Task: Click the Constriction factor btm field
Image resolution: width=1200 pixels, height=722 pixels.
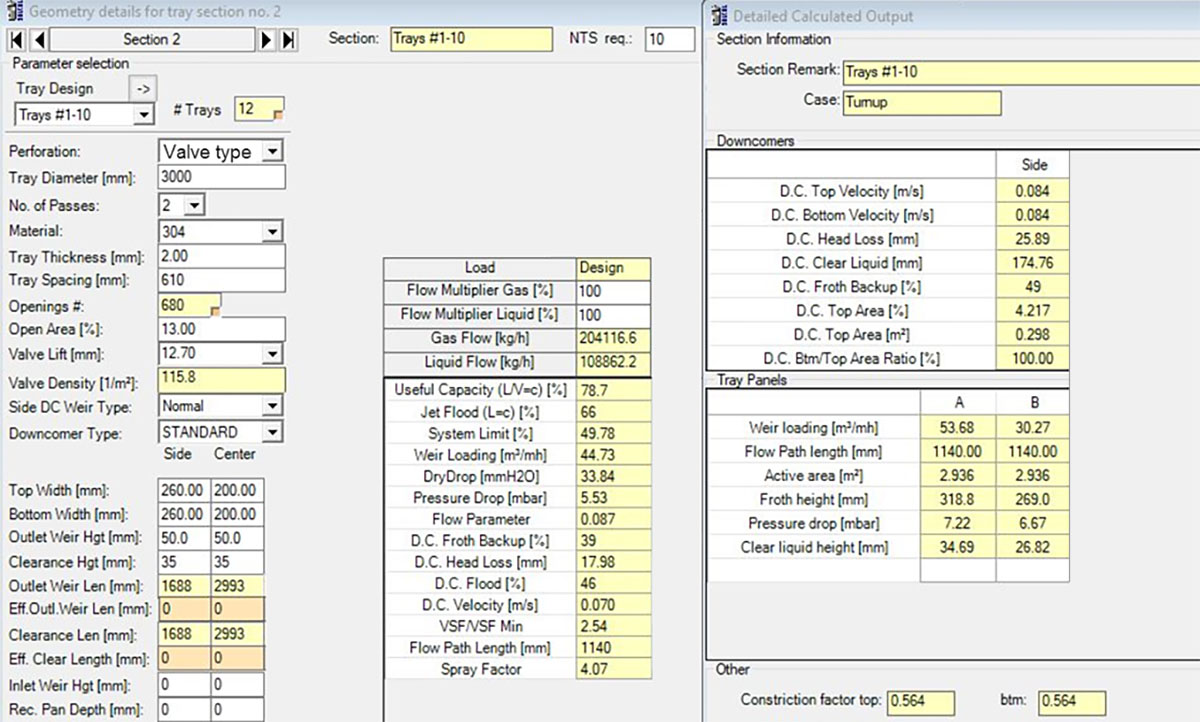Action: (x=1072, y=701)
